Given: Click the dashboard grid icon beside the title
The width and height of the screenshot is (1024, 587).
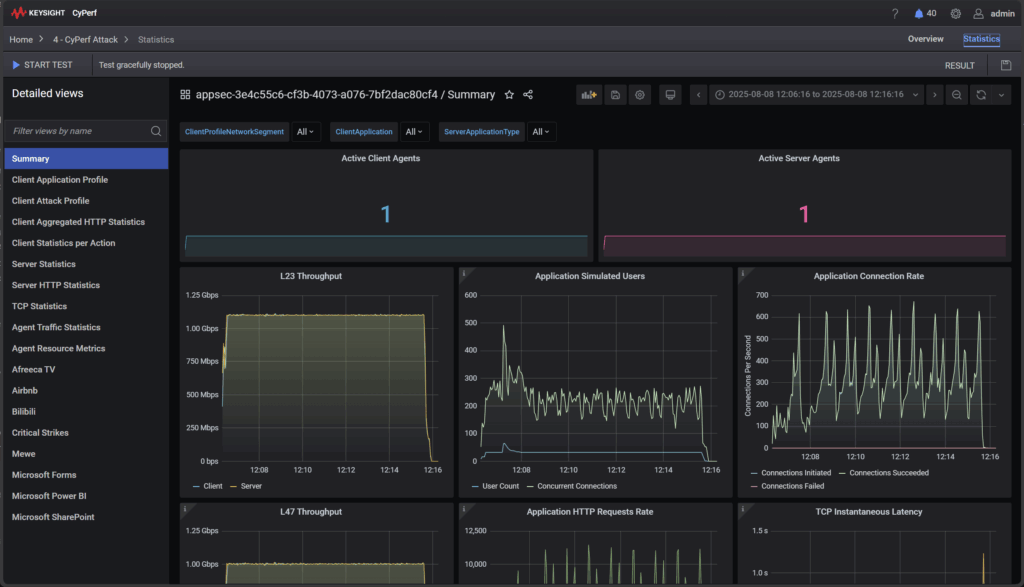Looking at the screenshot, I should tap(185, 95).
